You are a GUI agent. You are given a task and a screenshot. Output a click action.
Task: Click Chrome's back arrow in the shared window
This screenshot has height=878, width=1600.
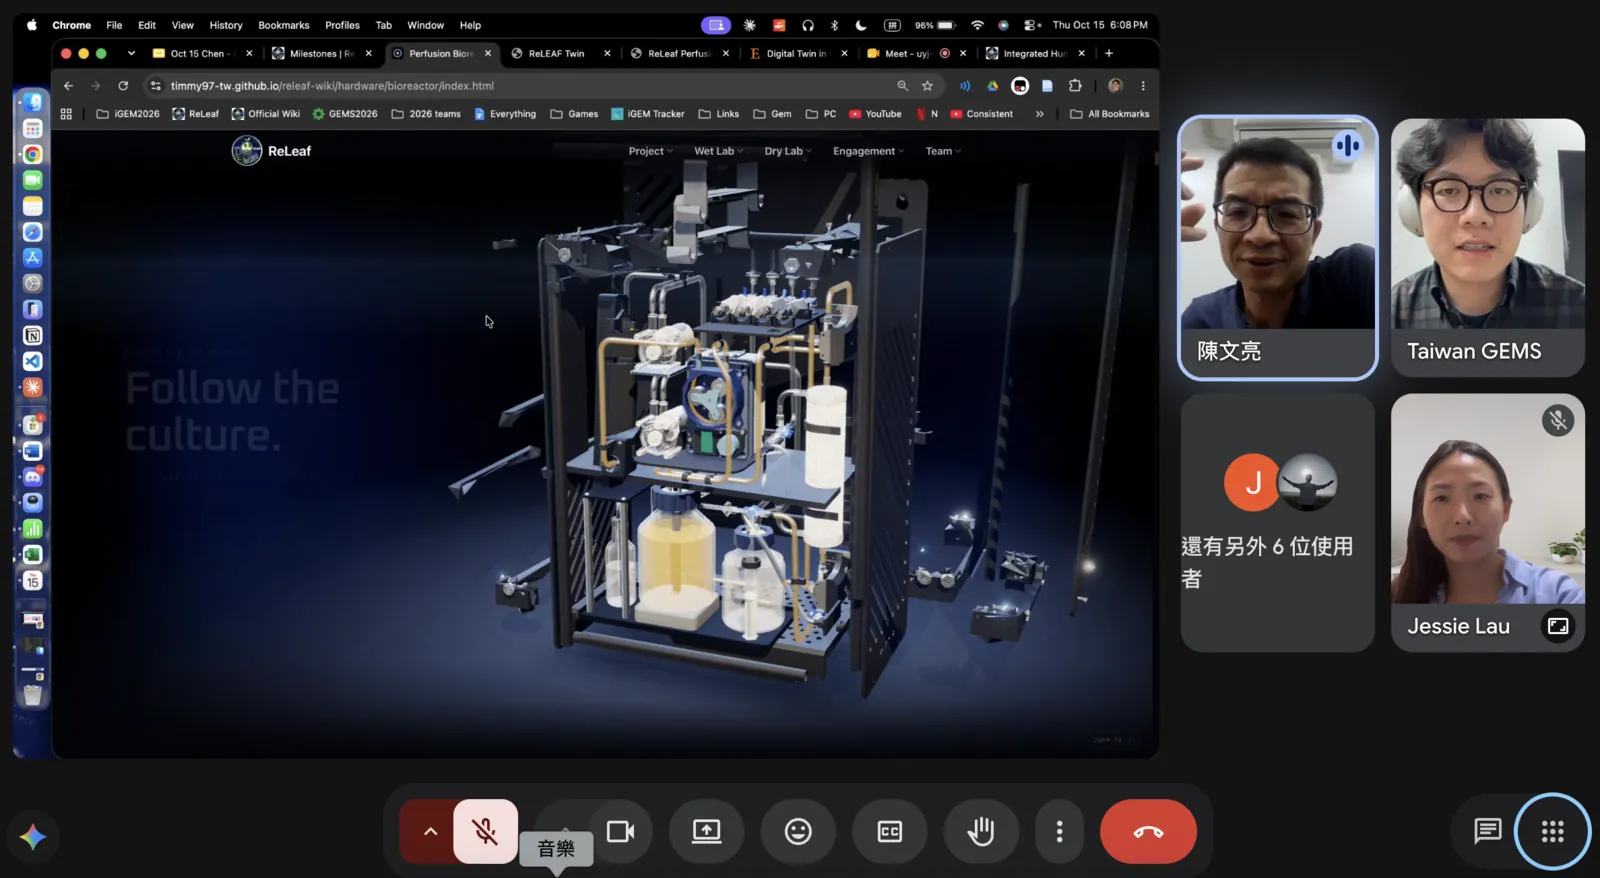(68, 86)
